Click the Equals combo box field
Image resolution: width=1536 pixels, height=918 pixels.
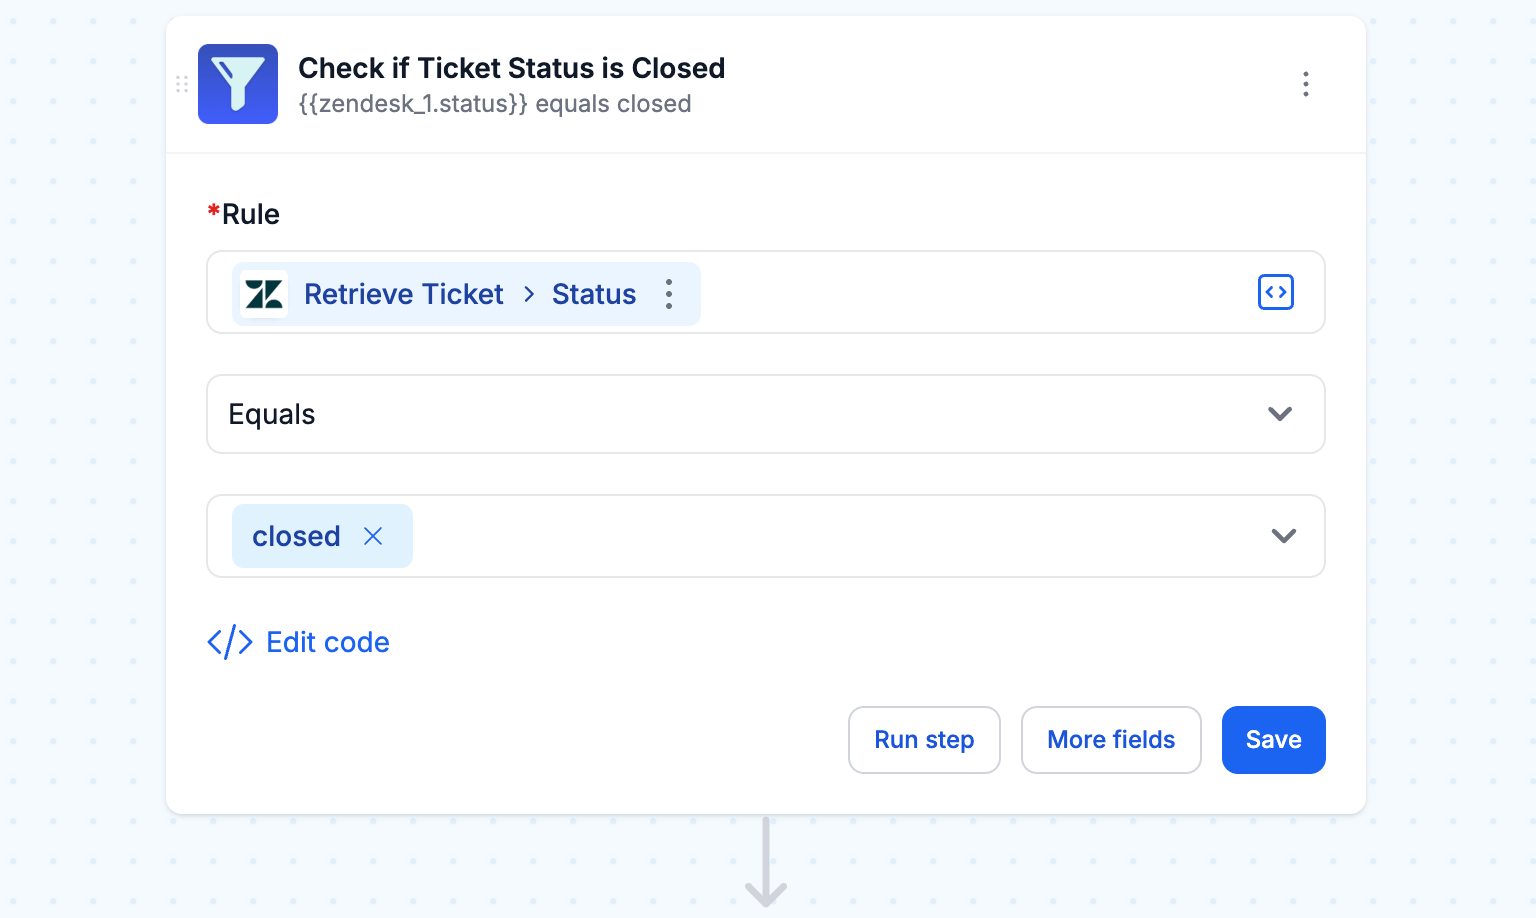point(700,414)
